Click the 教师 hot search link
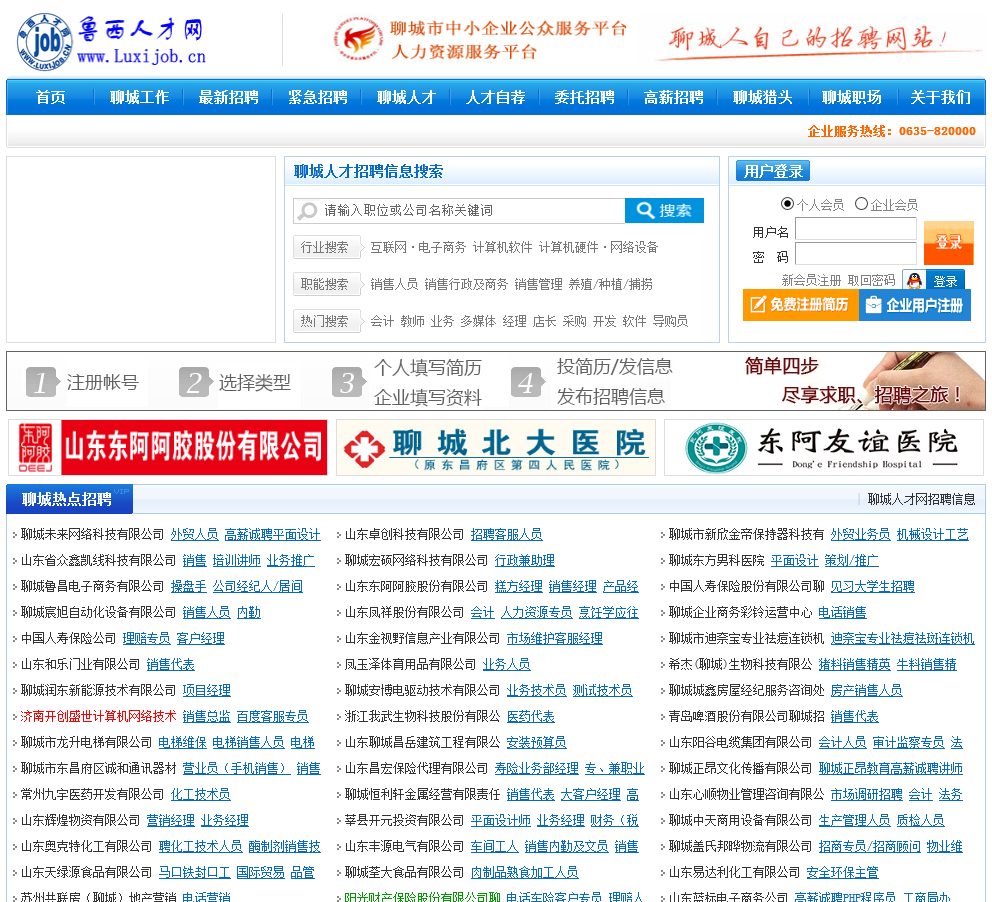The width and height of the screenshot is (992, 902). tap(412, 321)
